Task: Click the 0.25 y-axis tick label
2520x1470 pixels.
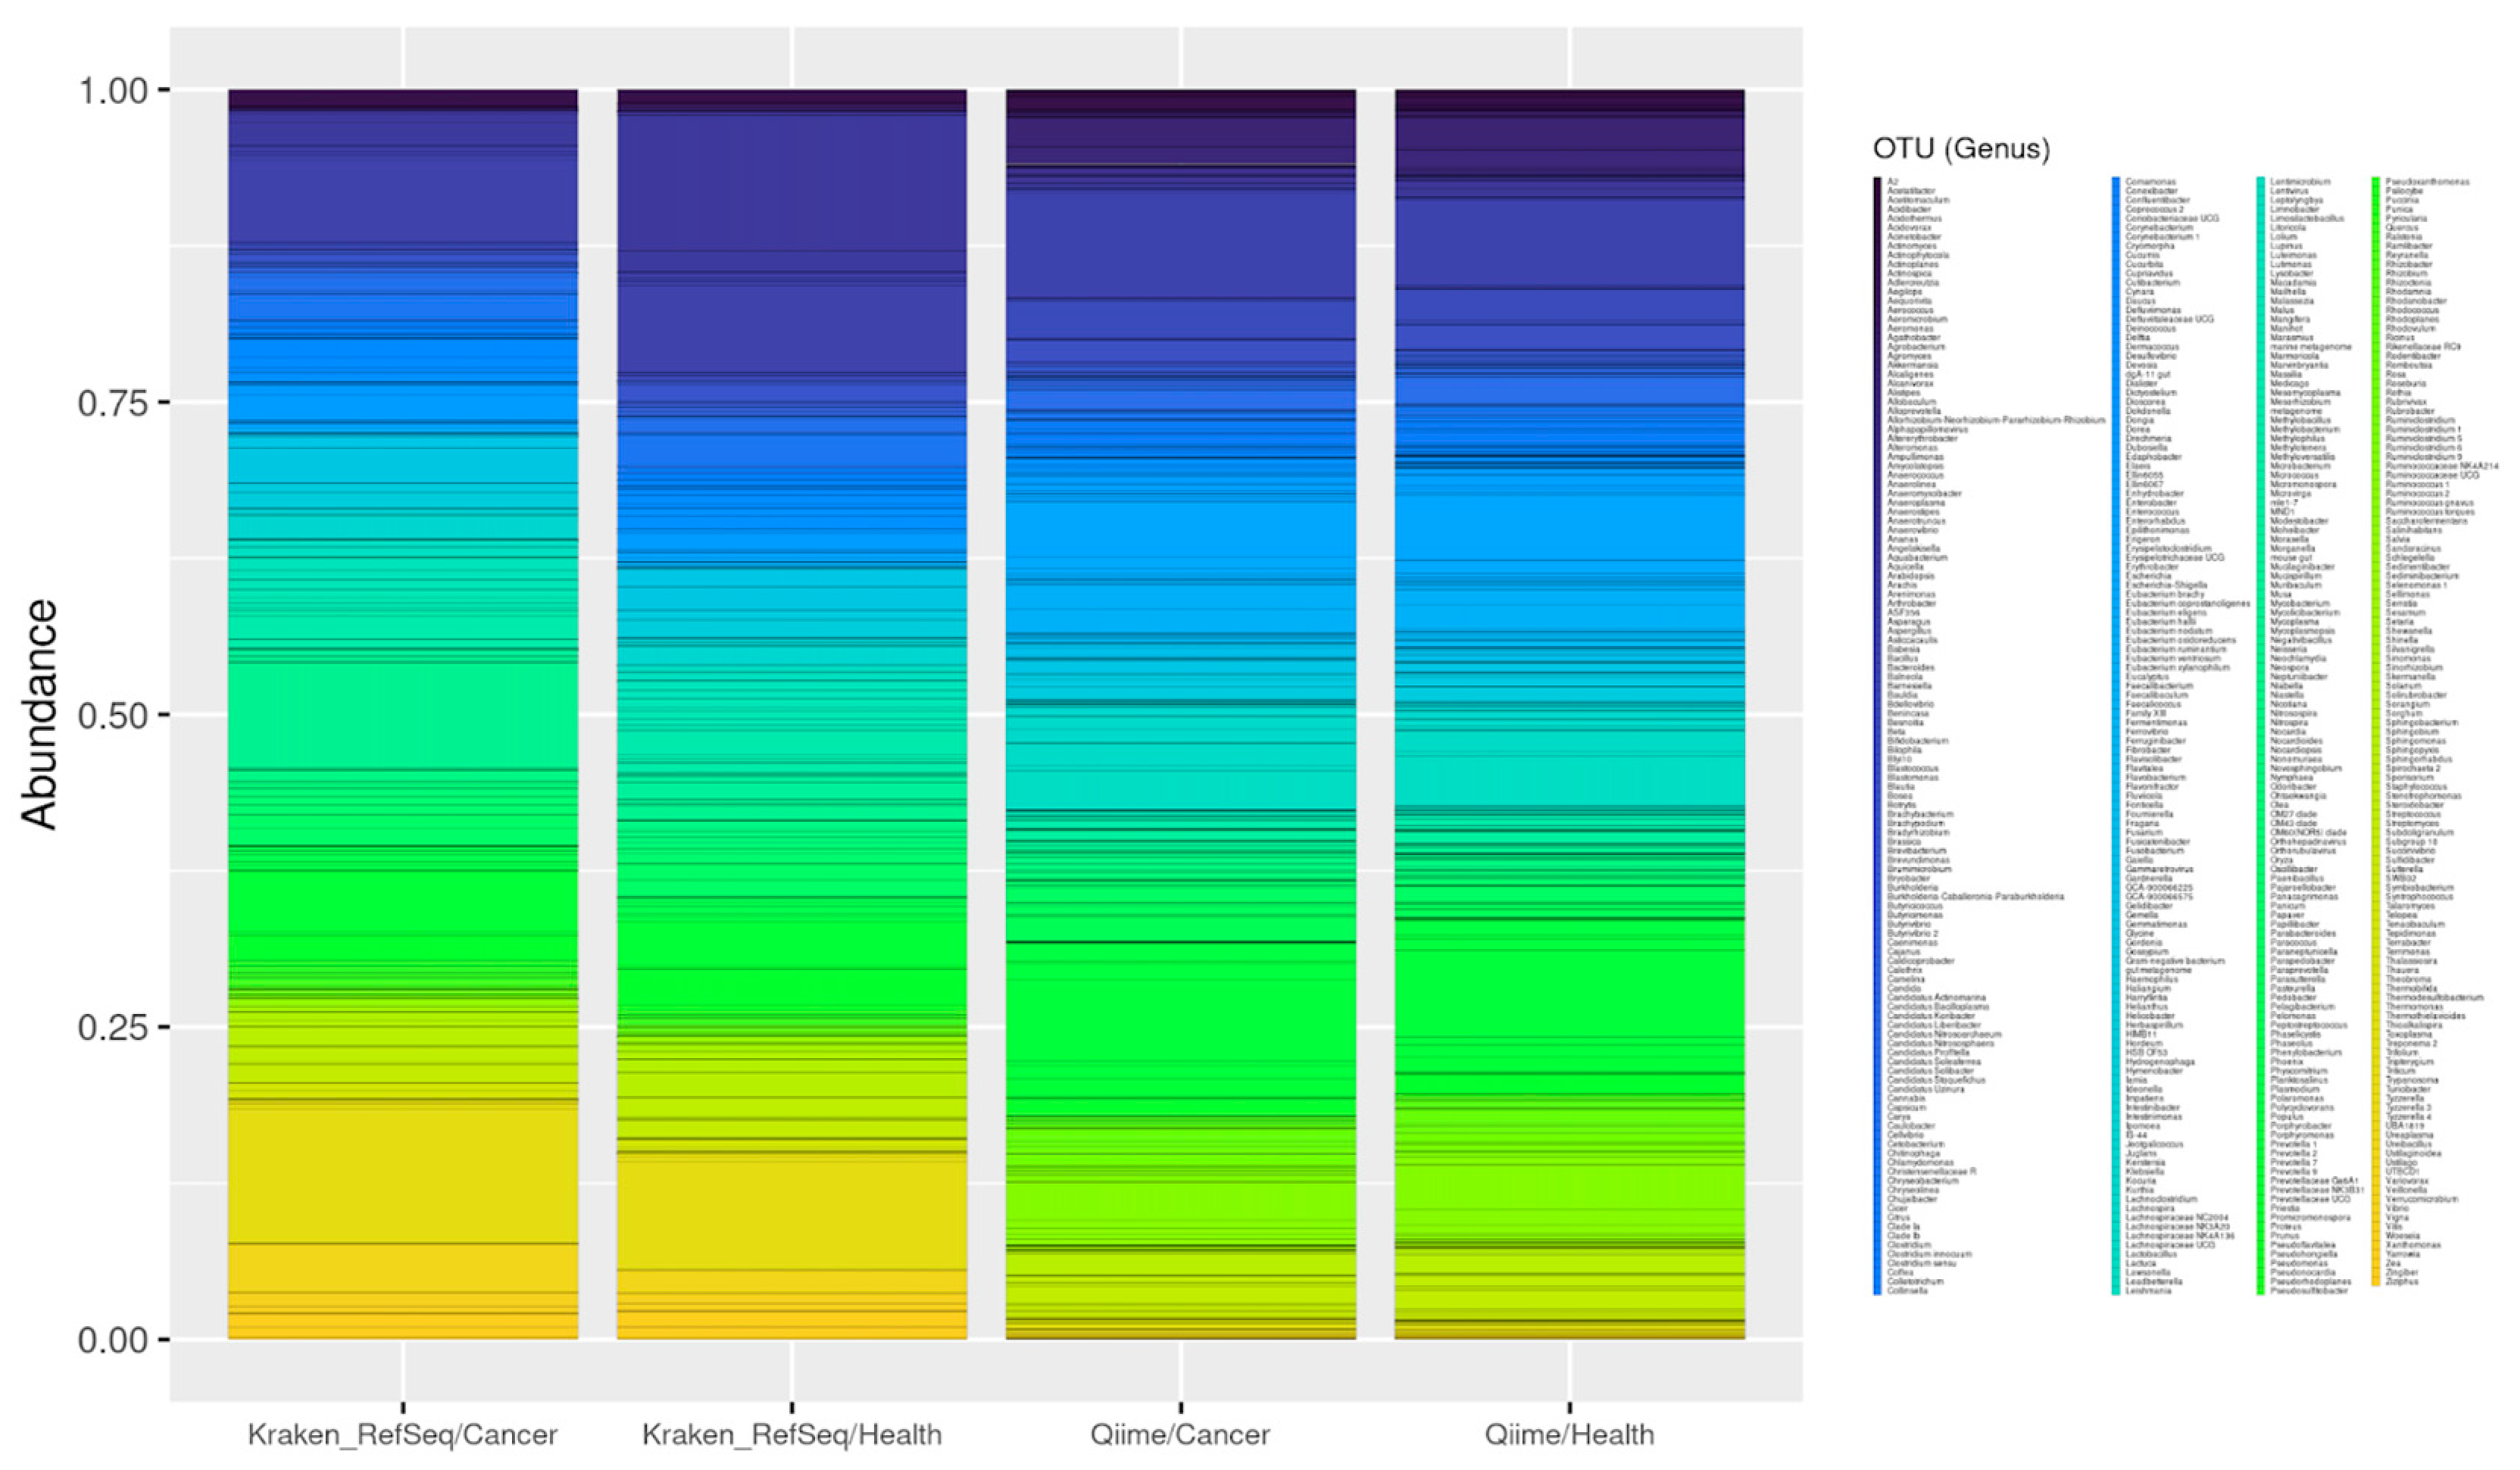Action: [112, 1027]
